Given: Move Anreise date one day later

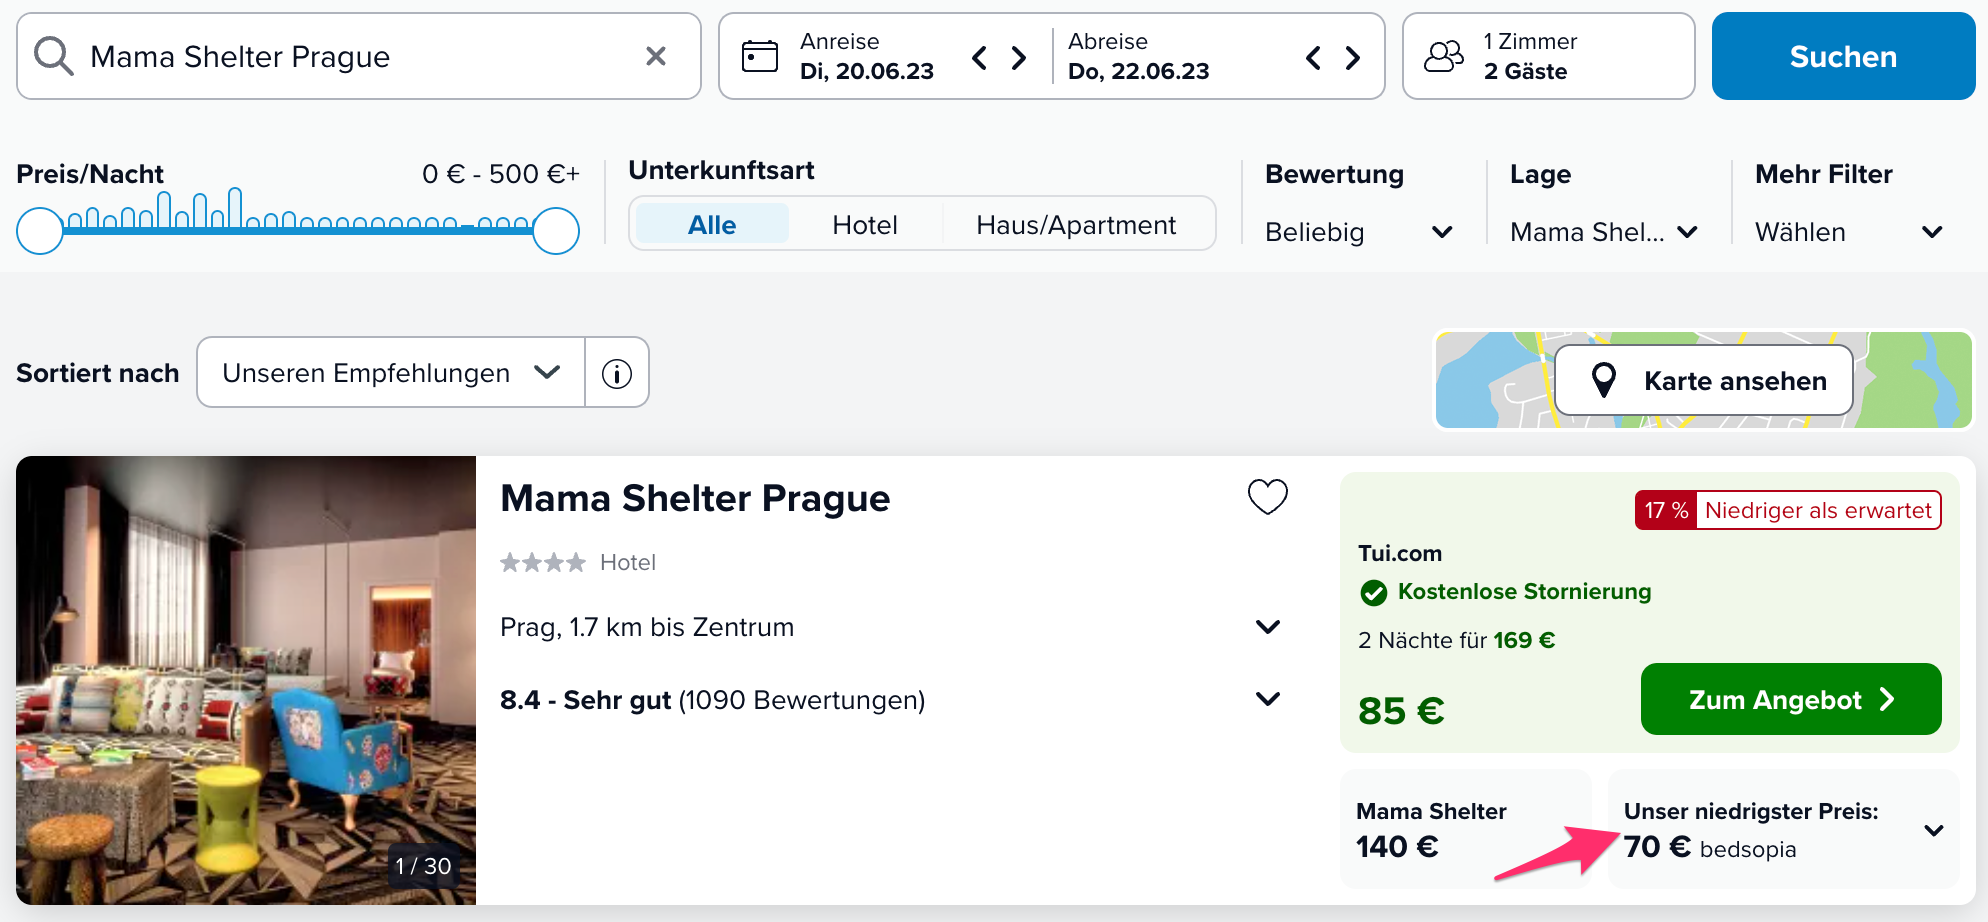Looking at the screenshot, I should pos(1019,58).
